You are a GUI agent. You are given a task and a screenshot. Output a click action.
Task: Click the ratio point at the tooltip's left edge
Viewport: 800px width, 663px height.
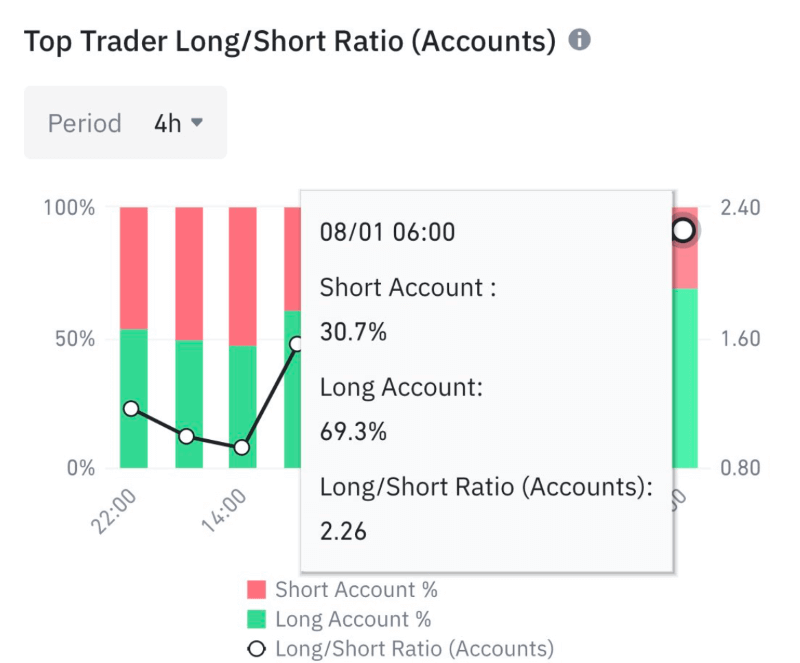click(297, 344)
